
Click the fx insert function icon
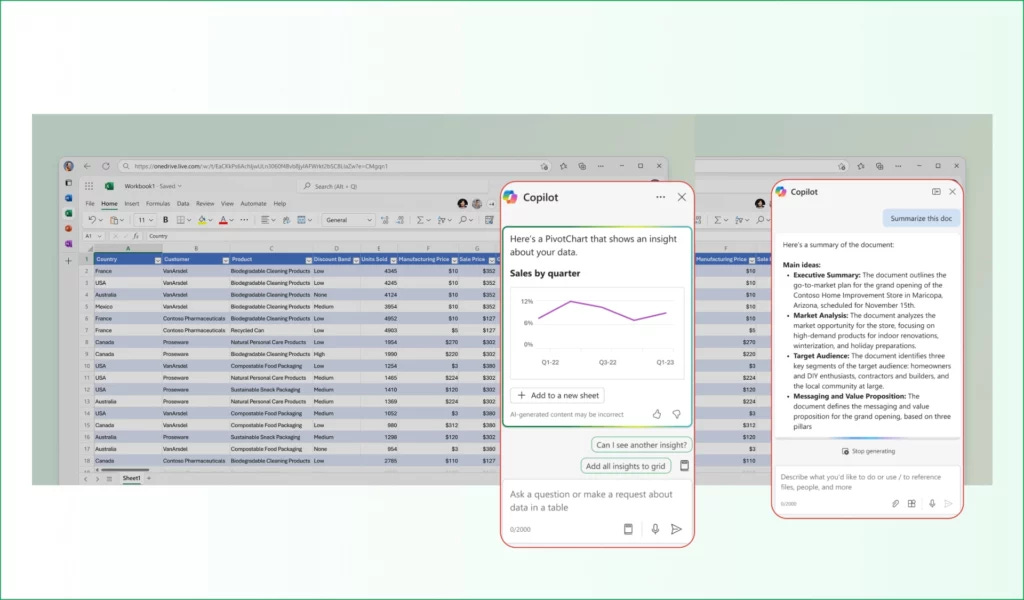(x=136, y=236)
